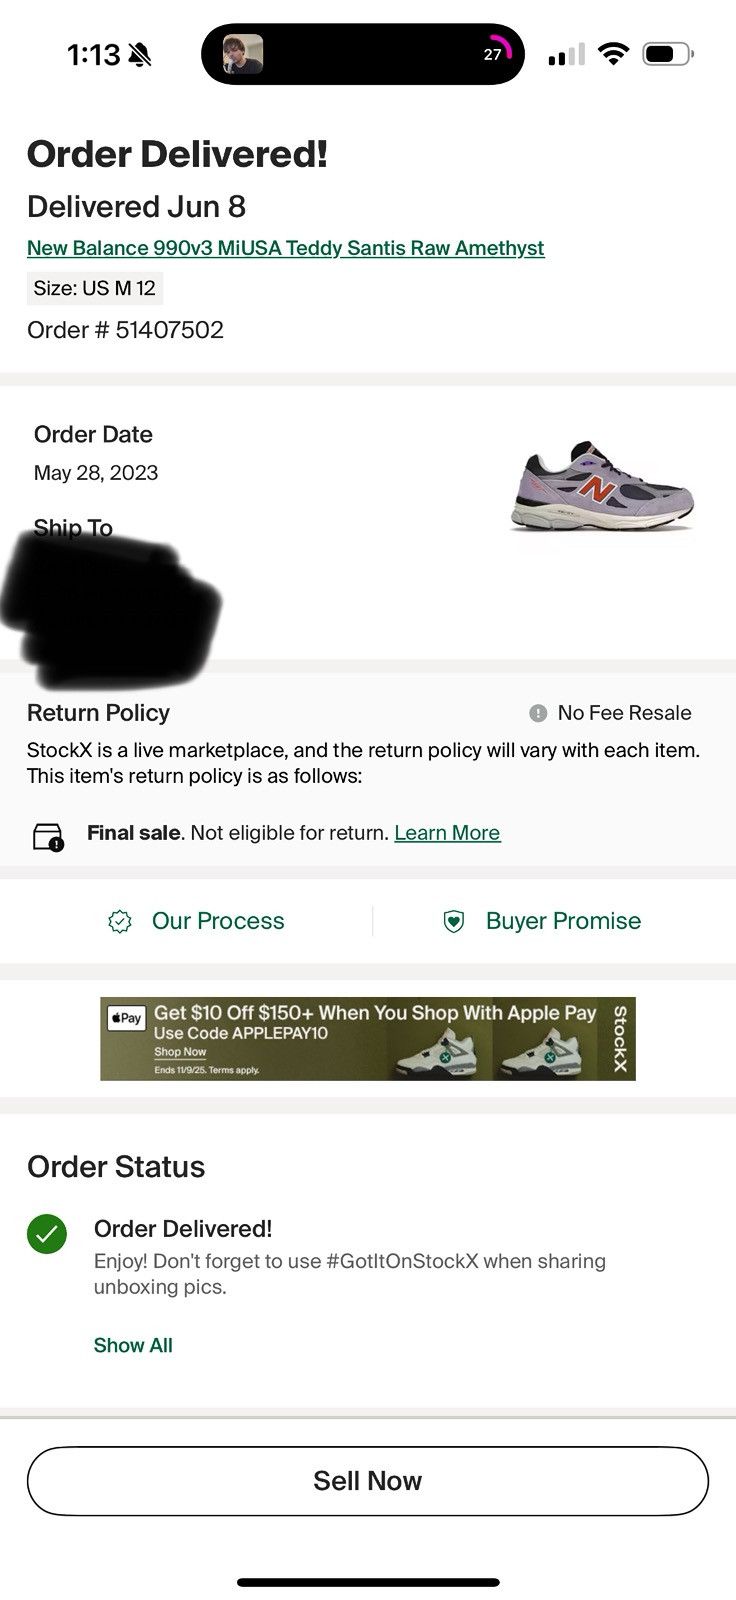Tap the Our Process badge icon

coord(120,921)
